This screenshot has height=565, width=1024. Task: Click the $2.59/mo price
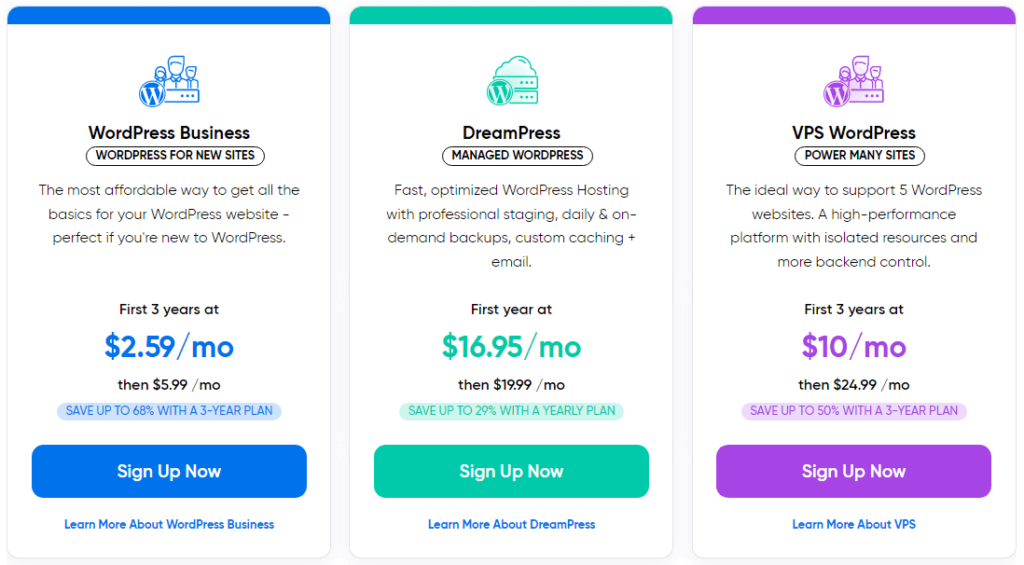pos(169,347)
